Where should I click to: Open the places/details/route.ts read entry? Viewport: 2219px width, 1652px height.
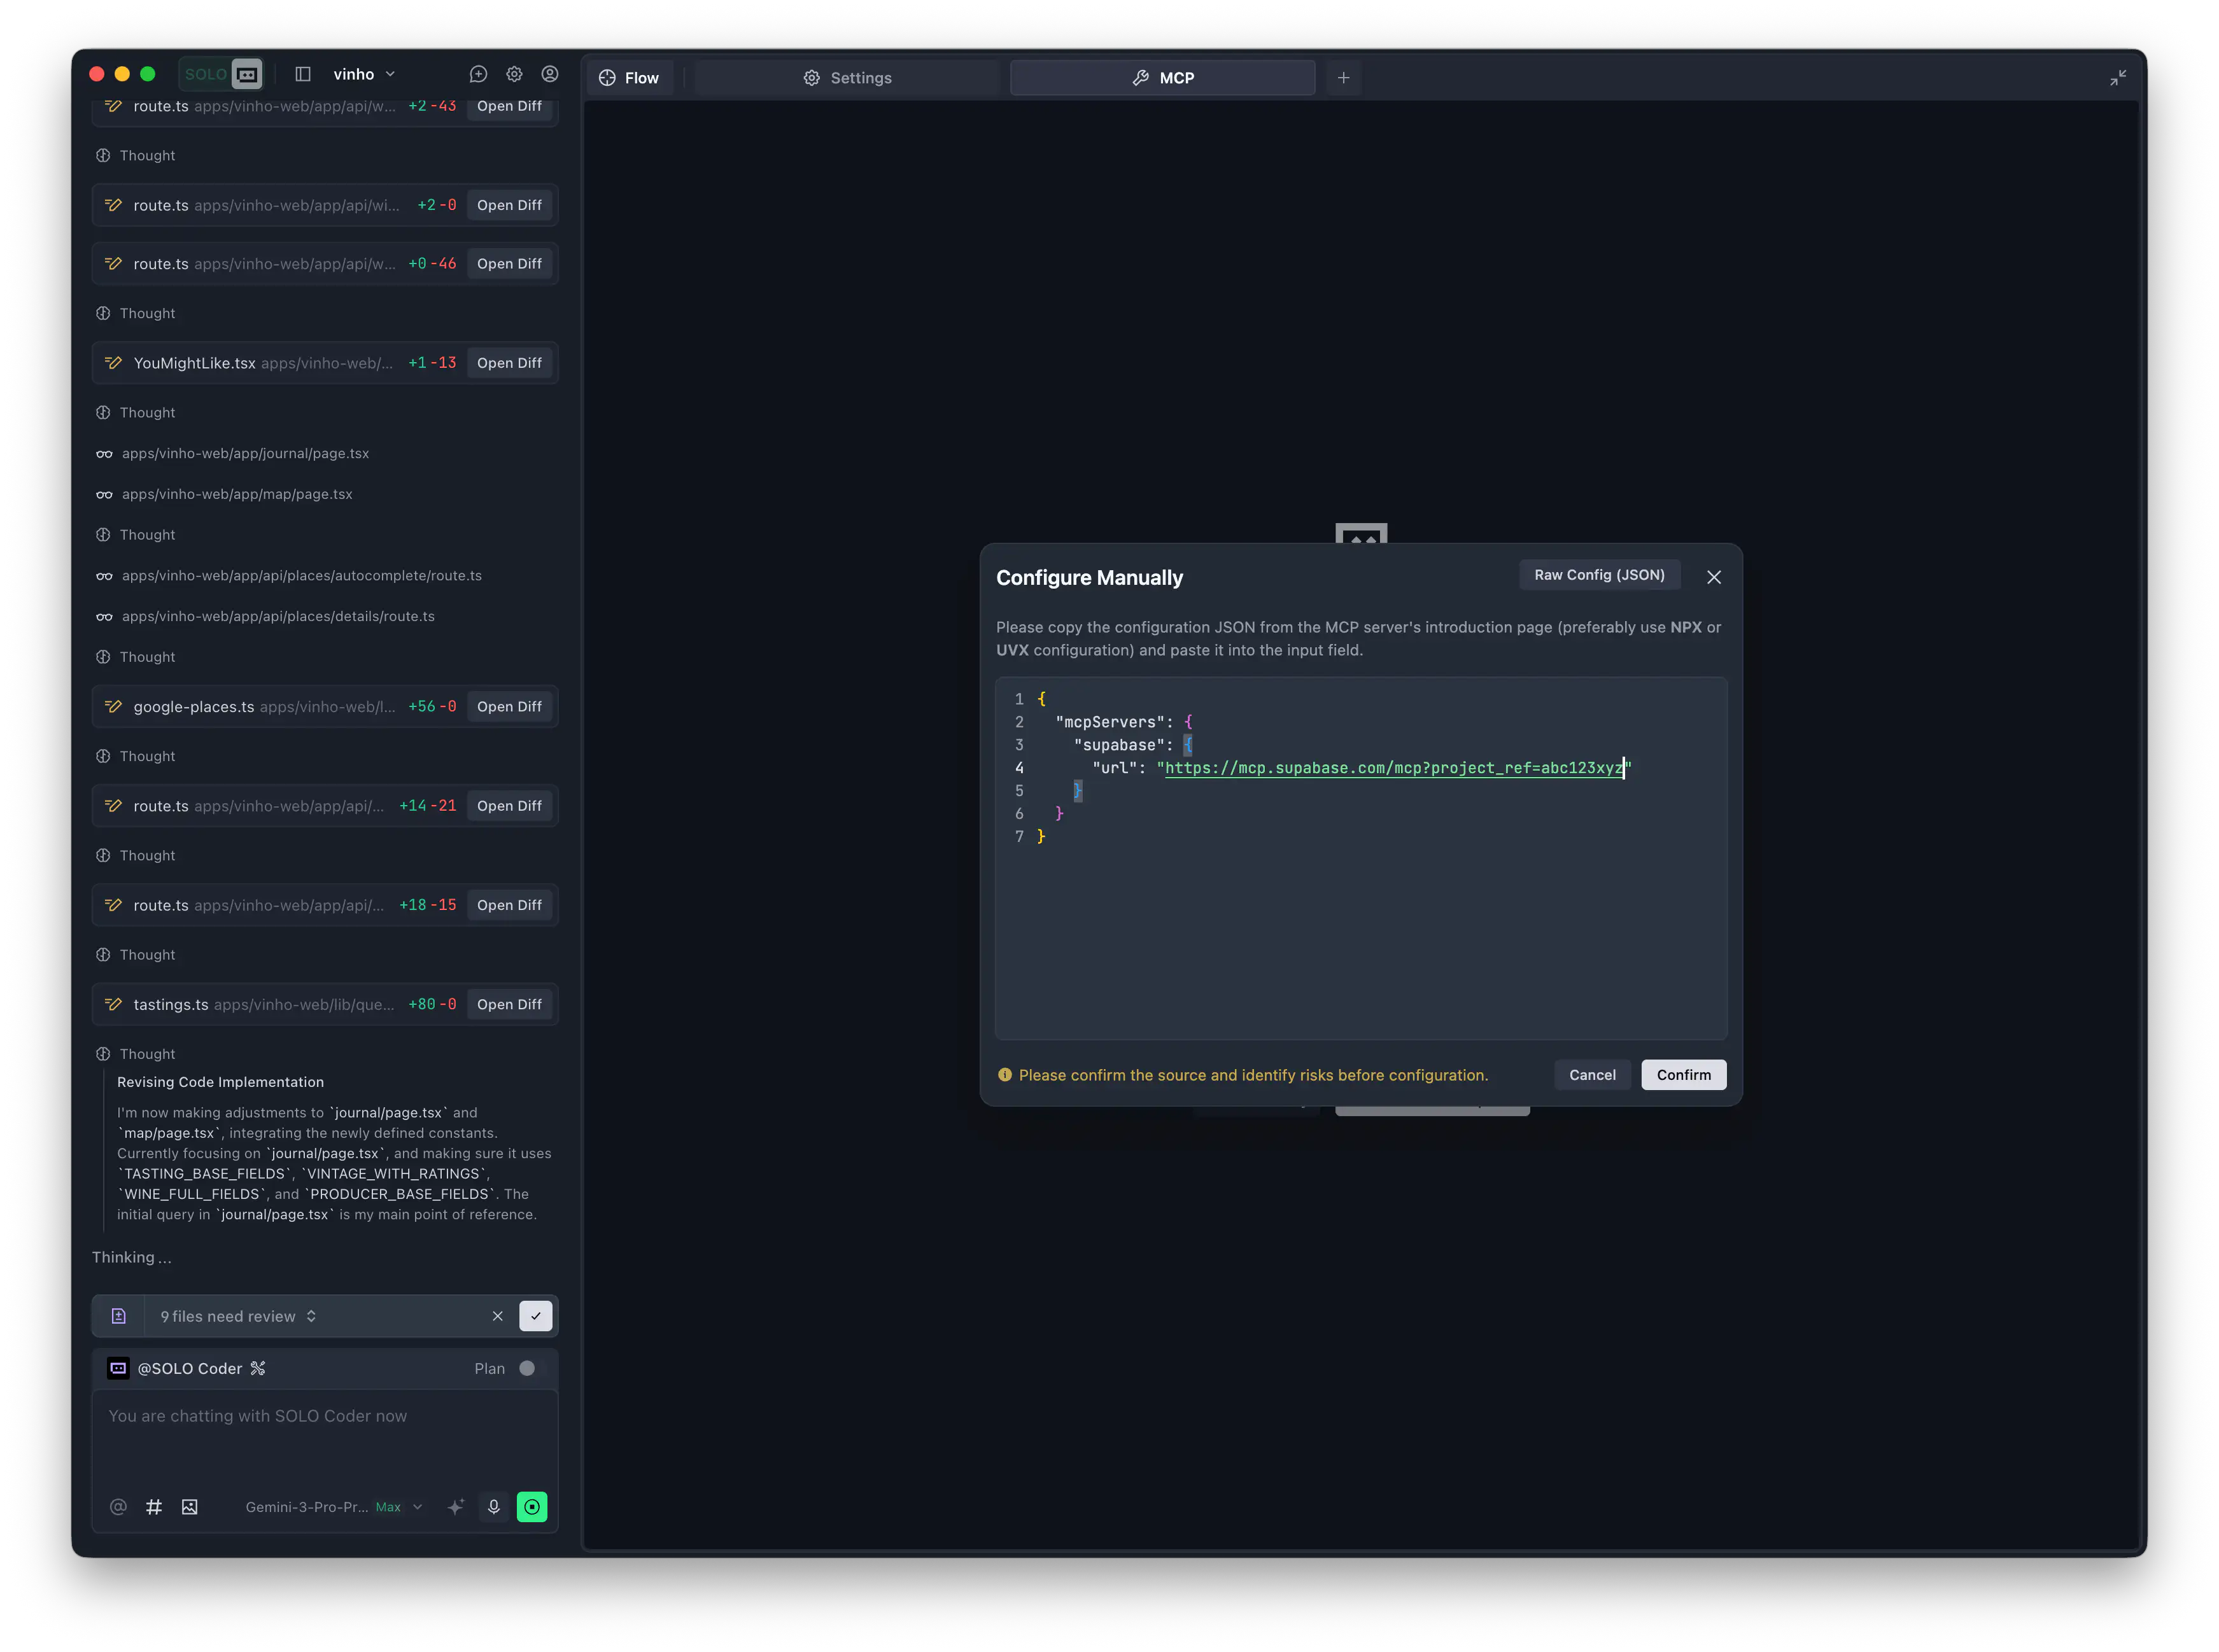(265, 616)
